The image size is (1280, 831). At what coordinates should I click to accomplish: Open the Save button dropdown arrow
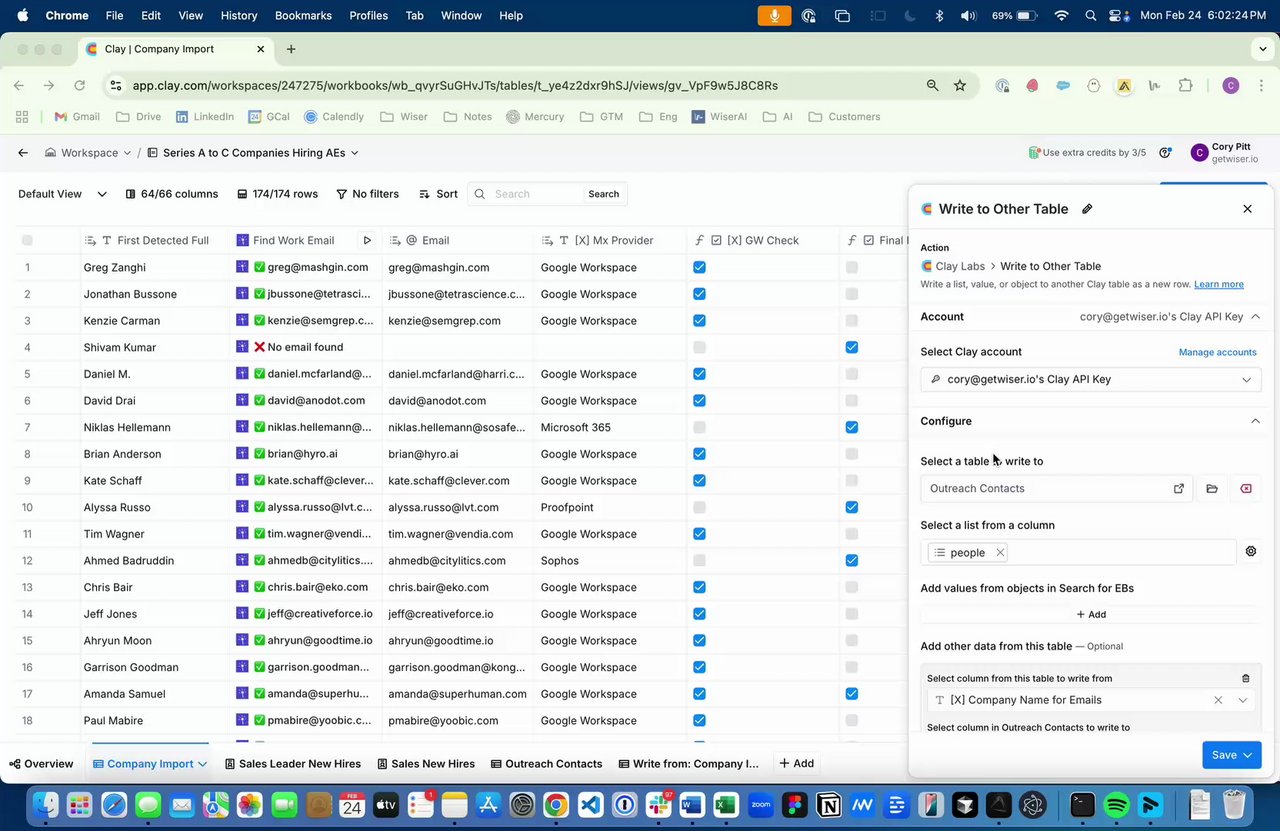[1248, 755]
